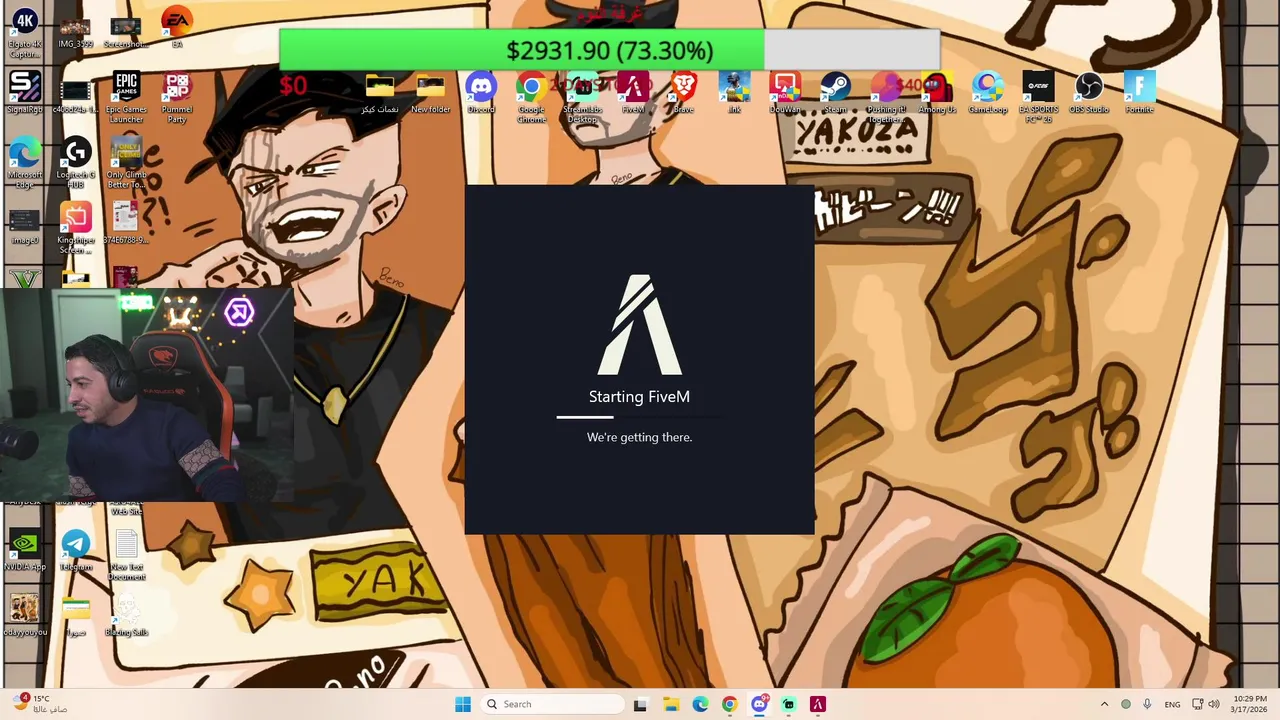Open EA SPORTS FC 26 shortcut
Image resolution: width=1280 pixels, height=720 pixels.
pyautogui.click(x=1038, y=96)
